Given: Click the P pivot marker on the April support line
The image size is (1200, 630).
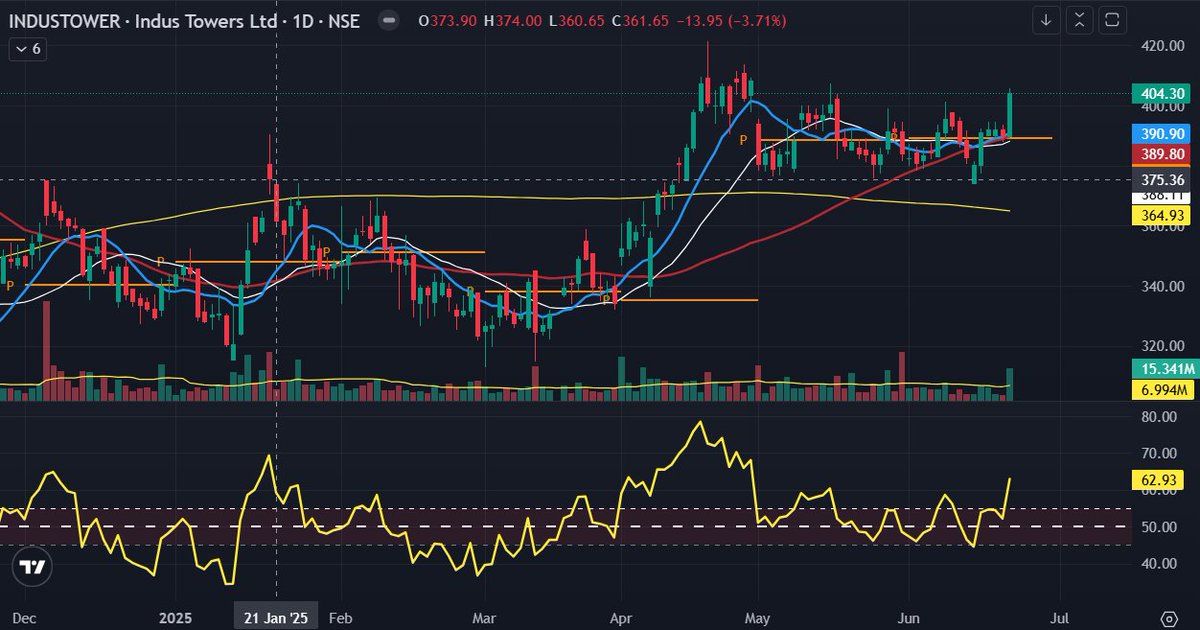Looking at the screenshot, I should tap(605, 298).
